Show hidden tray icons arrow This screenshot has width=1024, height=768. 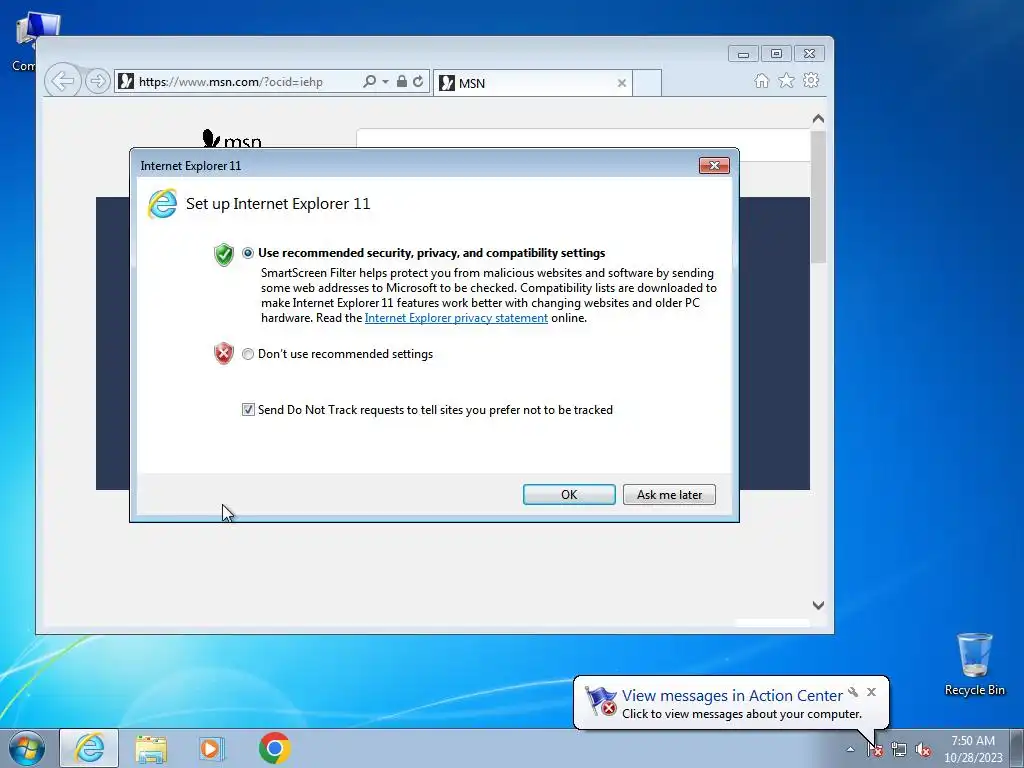tap(850, 749)
